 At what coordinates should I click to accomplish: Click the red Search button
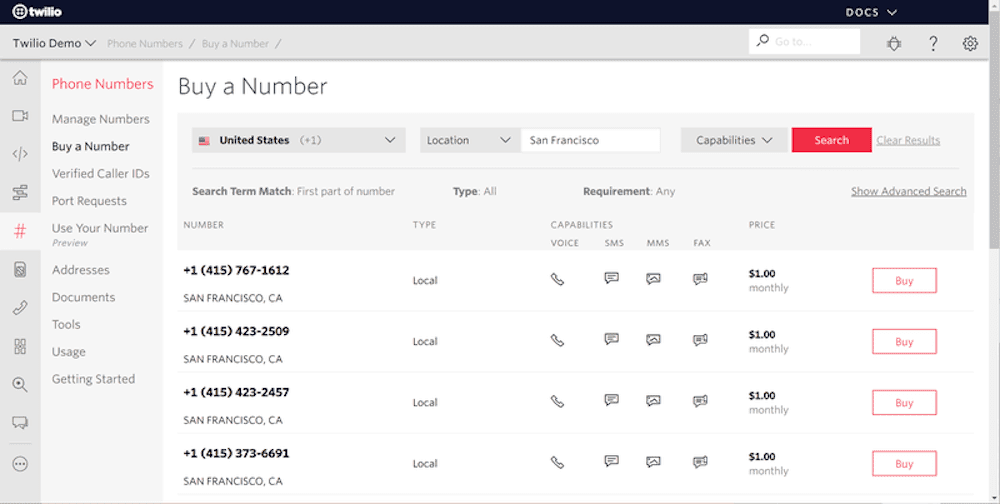832,140
